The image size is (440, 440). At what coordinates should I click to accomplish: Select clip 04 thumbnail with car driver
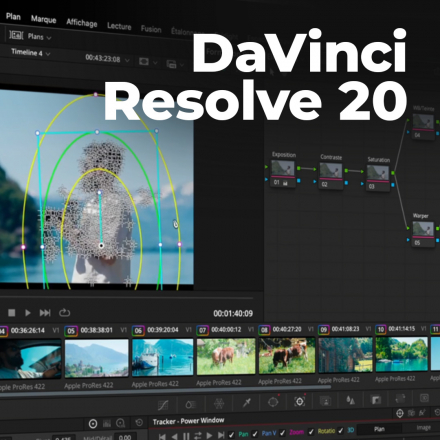[30, 359]
